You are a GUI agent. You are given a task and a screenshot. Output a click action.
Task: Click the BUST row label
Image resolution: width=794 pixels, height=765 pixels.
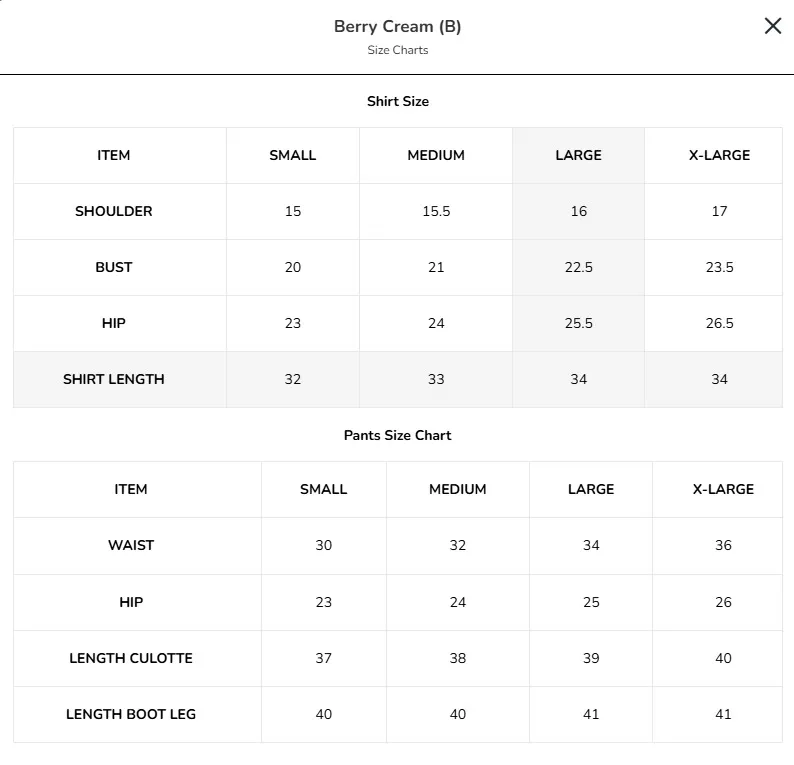pyautogui.click(x=114, y=267)
